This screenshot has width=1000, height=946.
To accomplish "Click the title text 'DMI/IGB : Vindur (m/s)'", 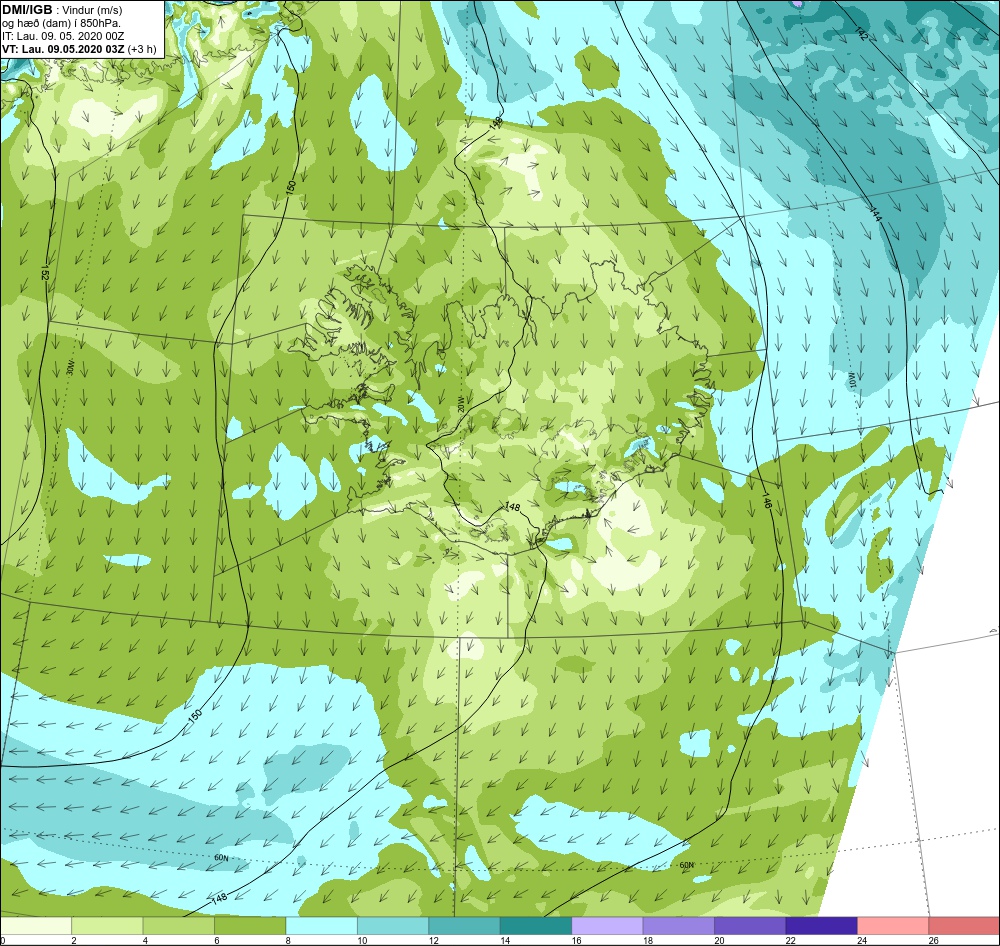I will (x=62, y=10).
